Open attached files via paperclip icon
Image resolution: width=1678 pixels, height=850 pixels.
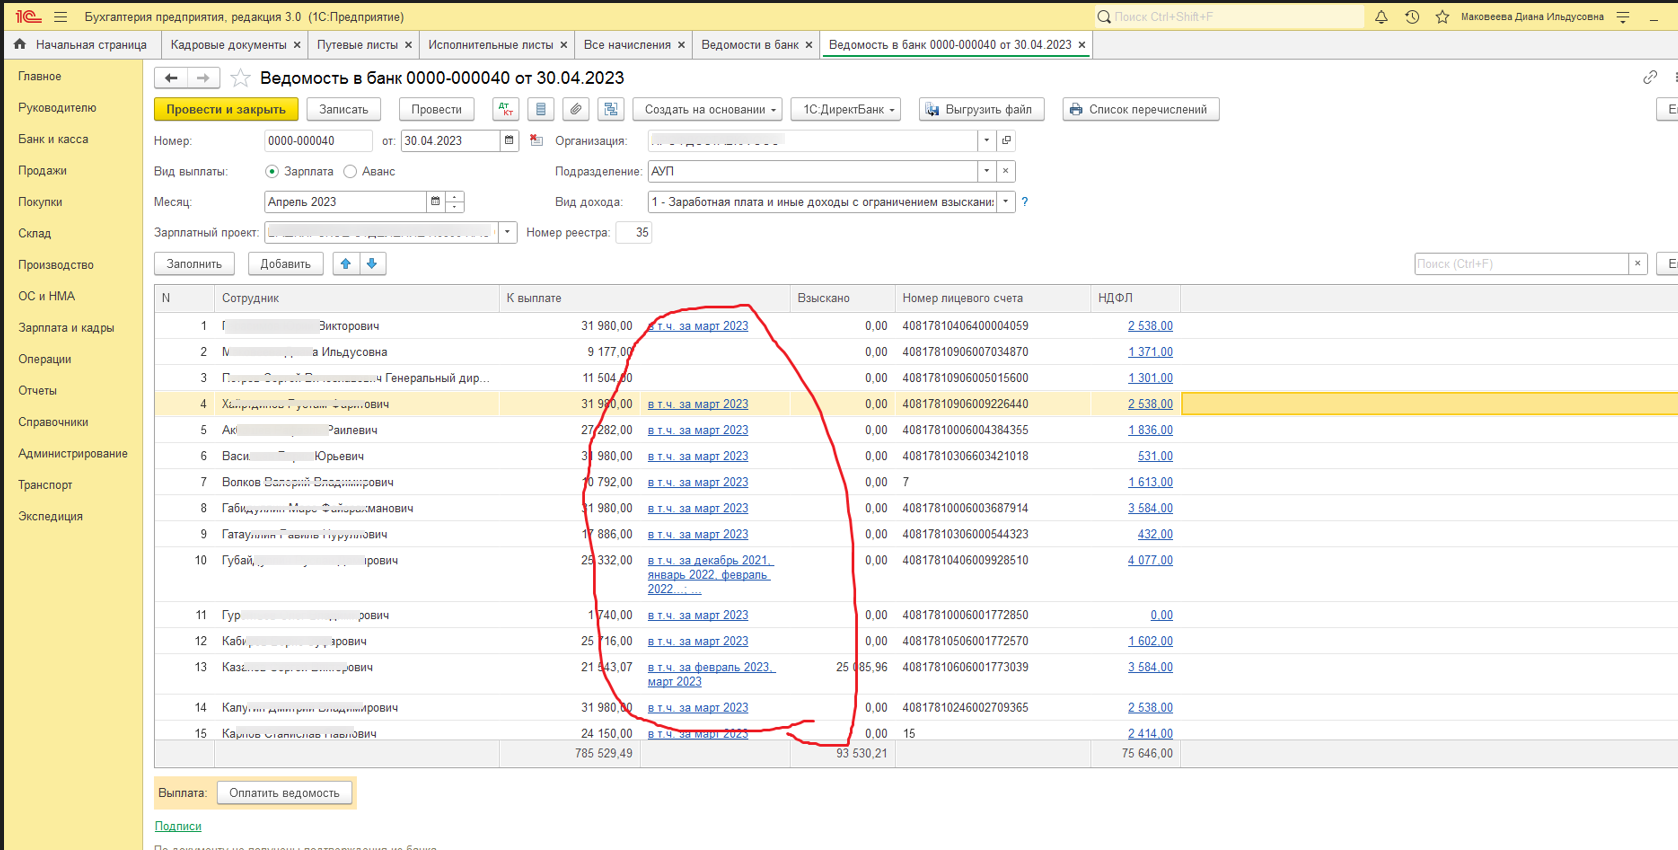(575, 110)
